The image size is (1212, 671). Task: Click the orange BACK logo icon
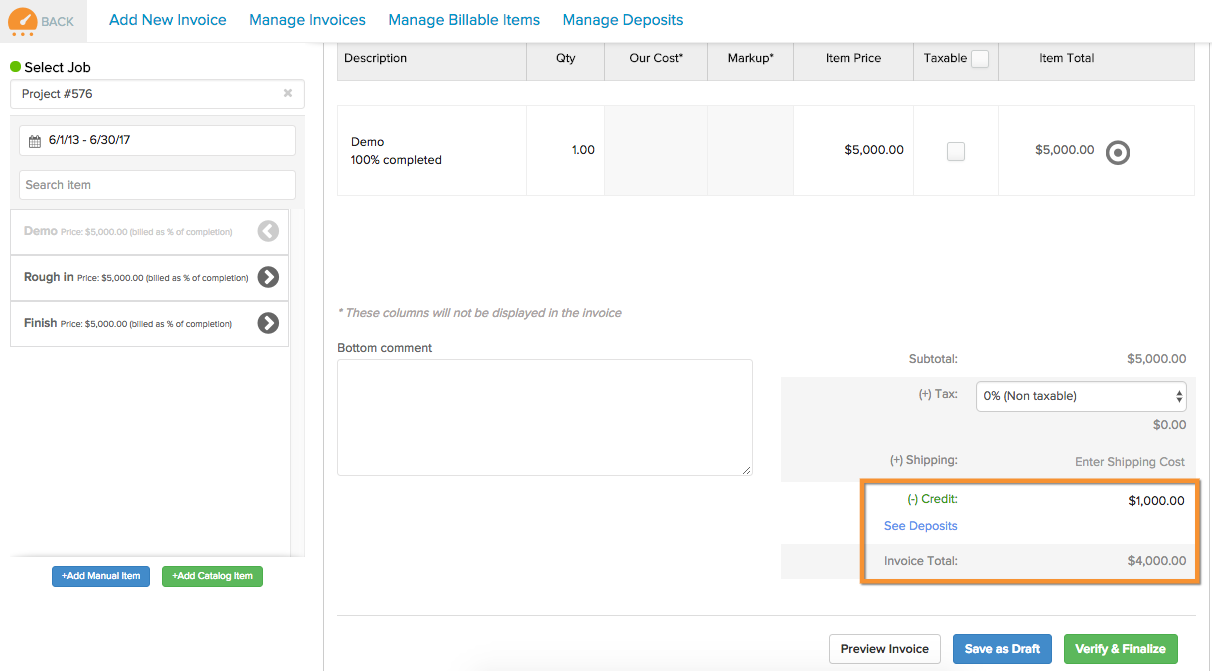point(22,20)
